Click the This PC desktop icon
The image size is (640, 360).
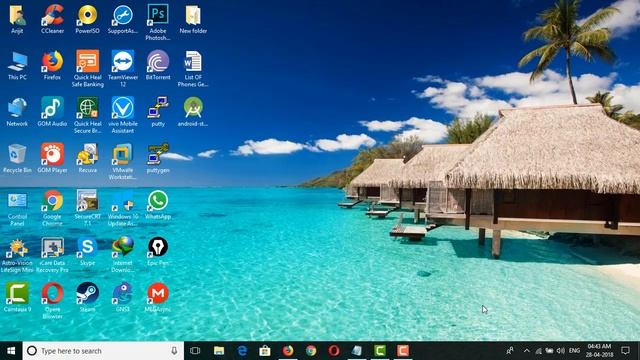coord(17,65)
